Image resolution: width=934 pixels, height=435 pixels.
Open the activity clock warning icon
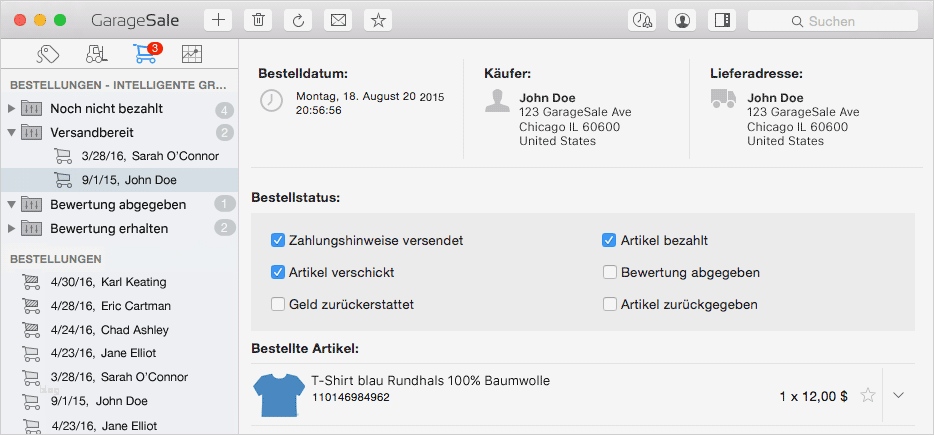coord(642,20)
